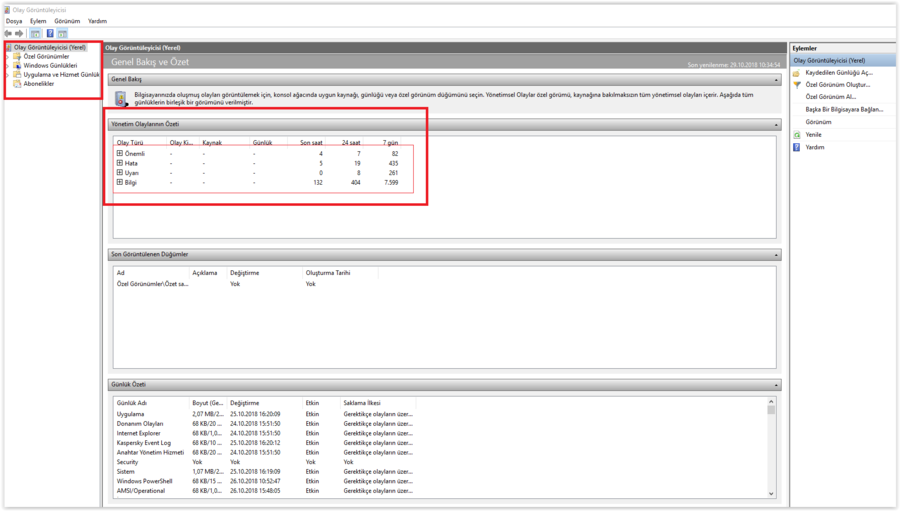
Task: Click the Yardım question mark icon in Eylemler
Action: coord(797,148)
